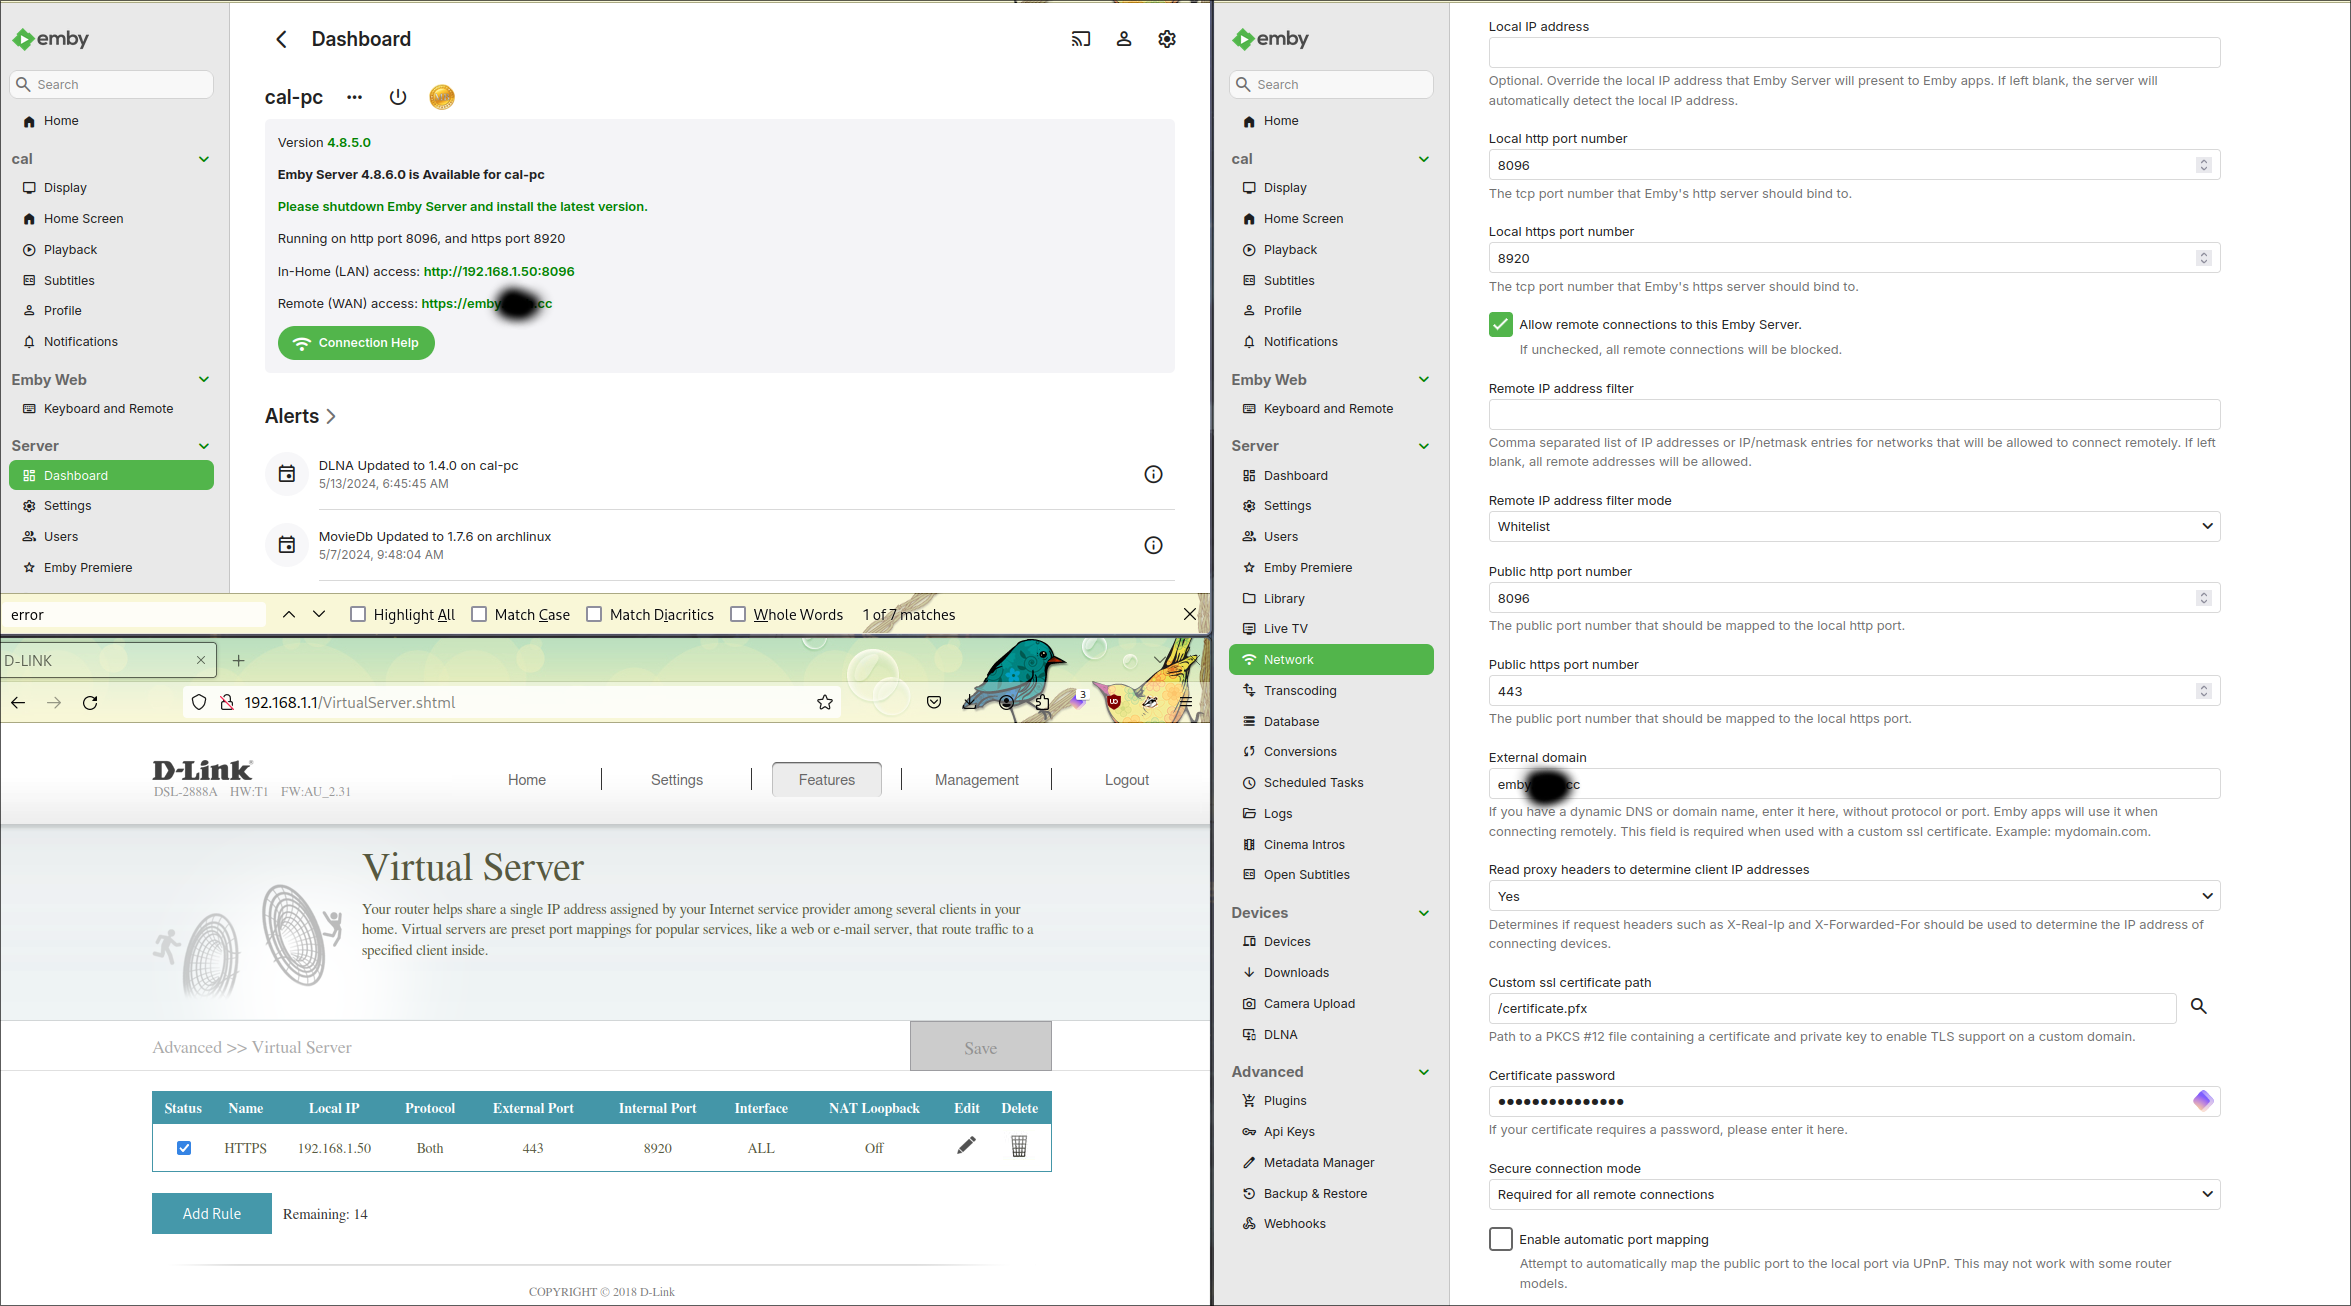The height and width of the screenshot is (1306, 2351).
Task: Click the browser back arrow in D-Link window
Action: [18, 703]
